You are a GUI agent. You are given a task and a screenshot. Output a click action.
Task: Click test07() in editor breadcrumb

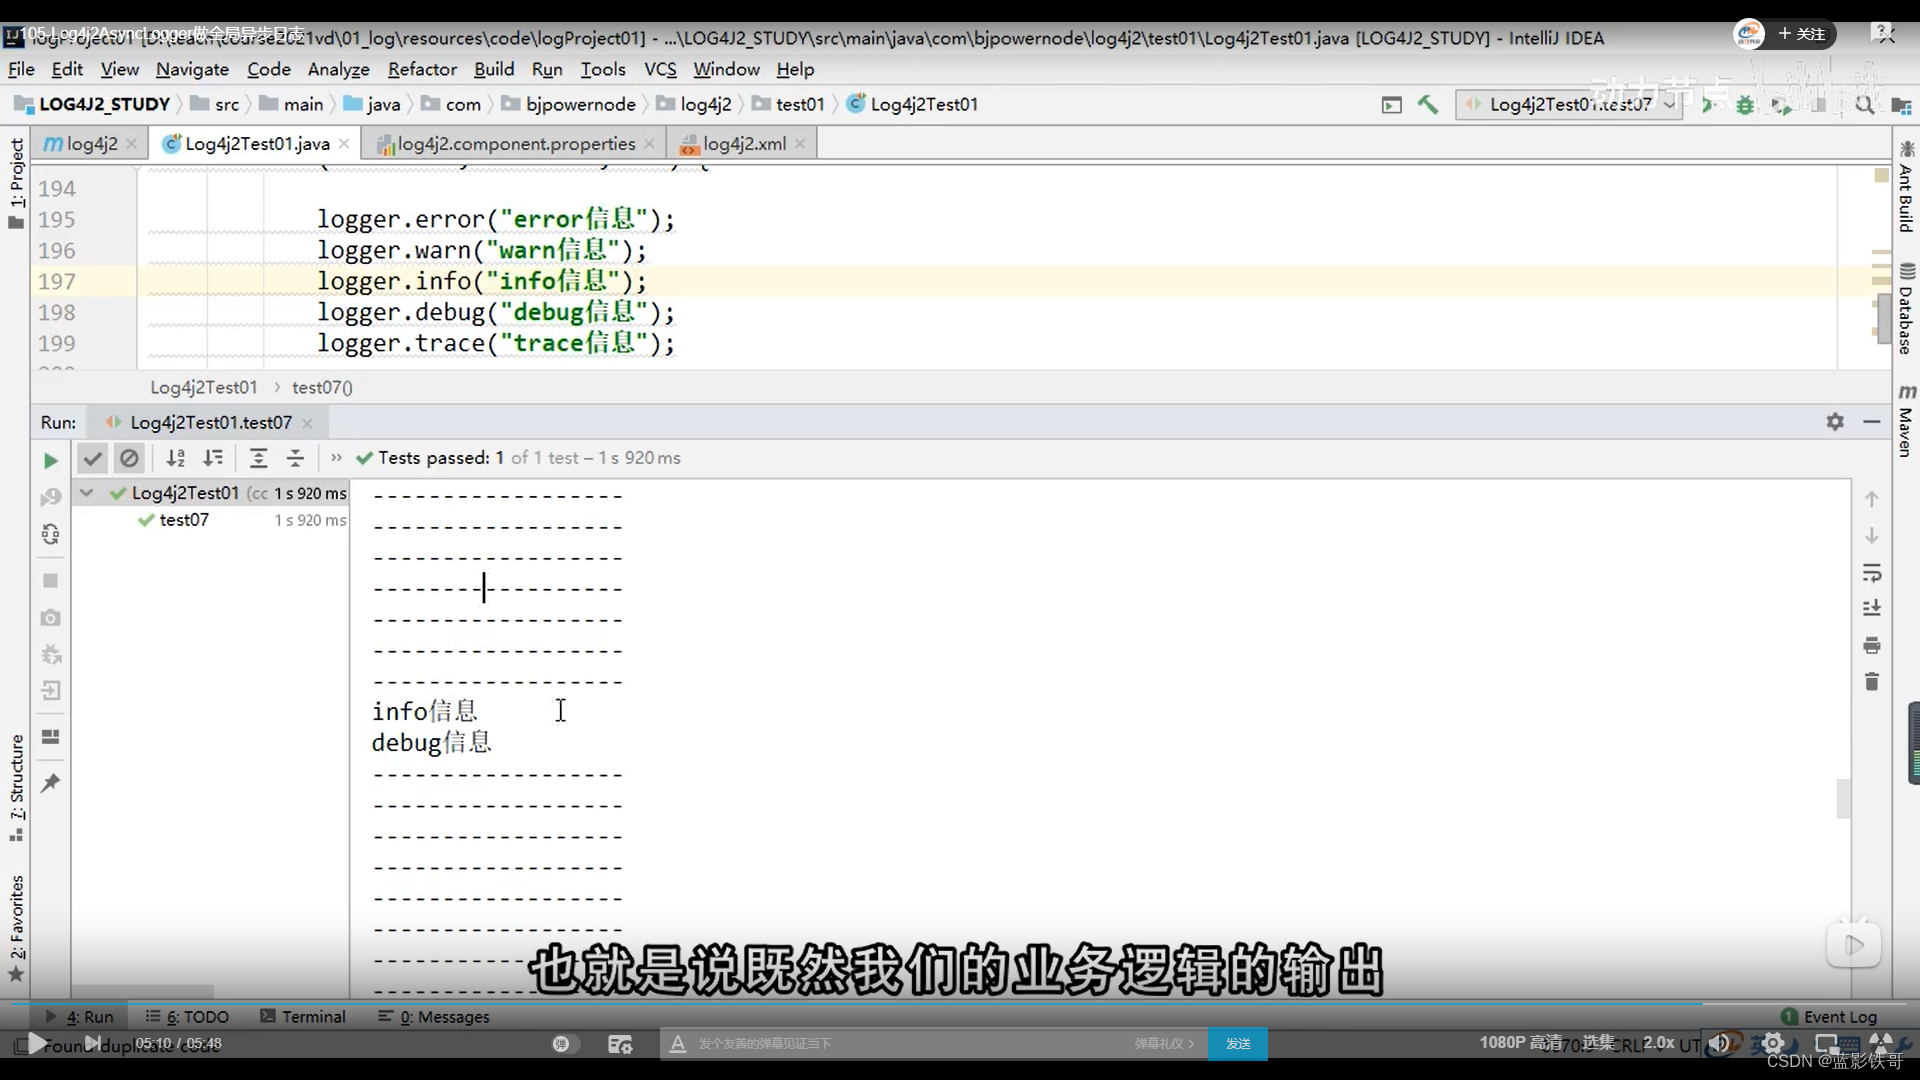click(x=322, y=387)
